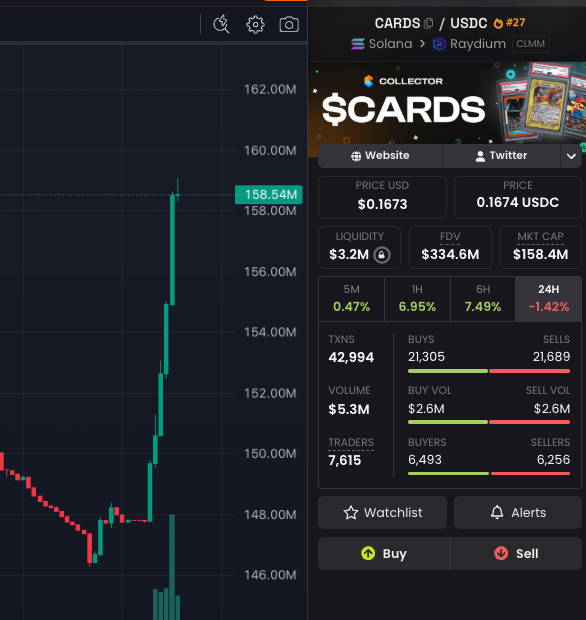This screenshot has height=620, width=586.
Task: Click the VOLUME $5.3M value
Action: (x=349, y=409)
